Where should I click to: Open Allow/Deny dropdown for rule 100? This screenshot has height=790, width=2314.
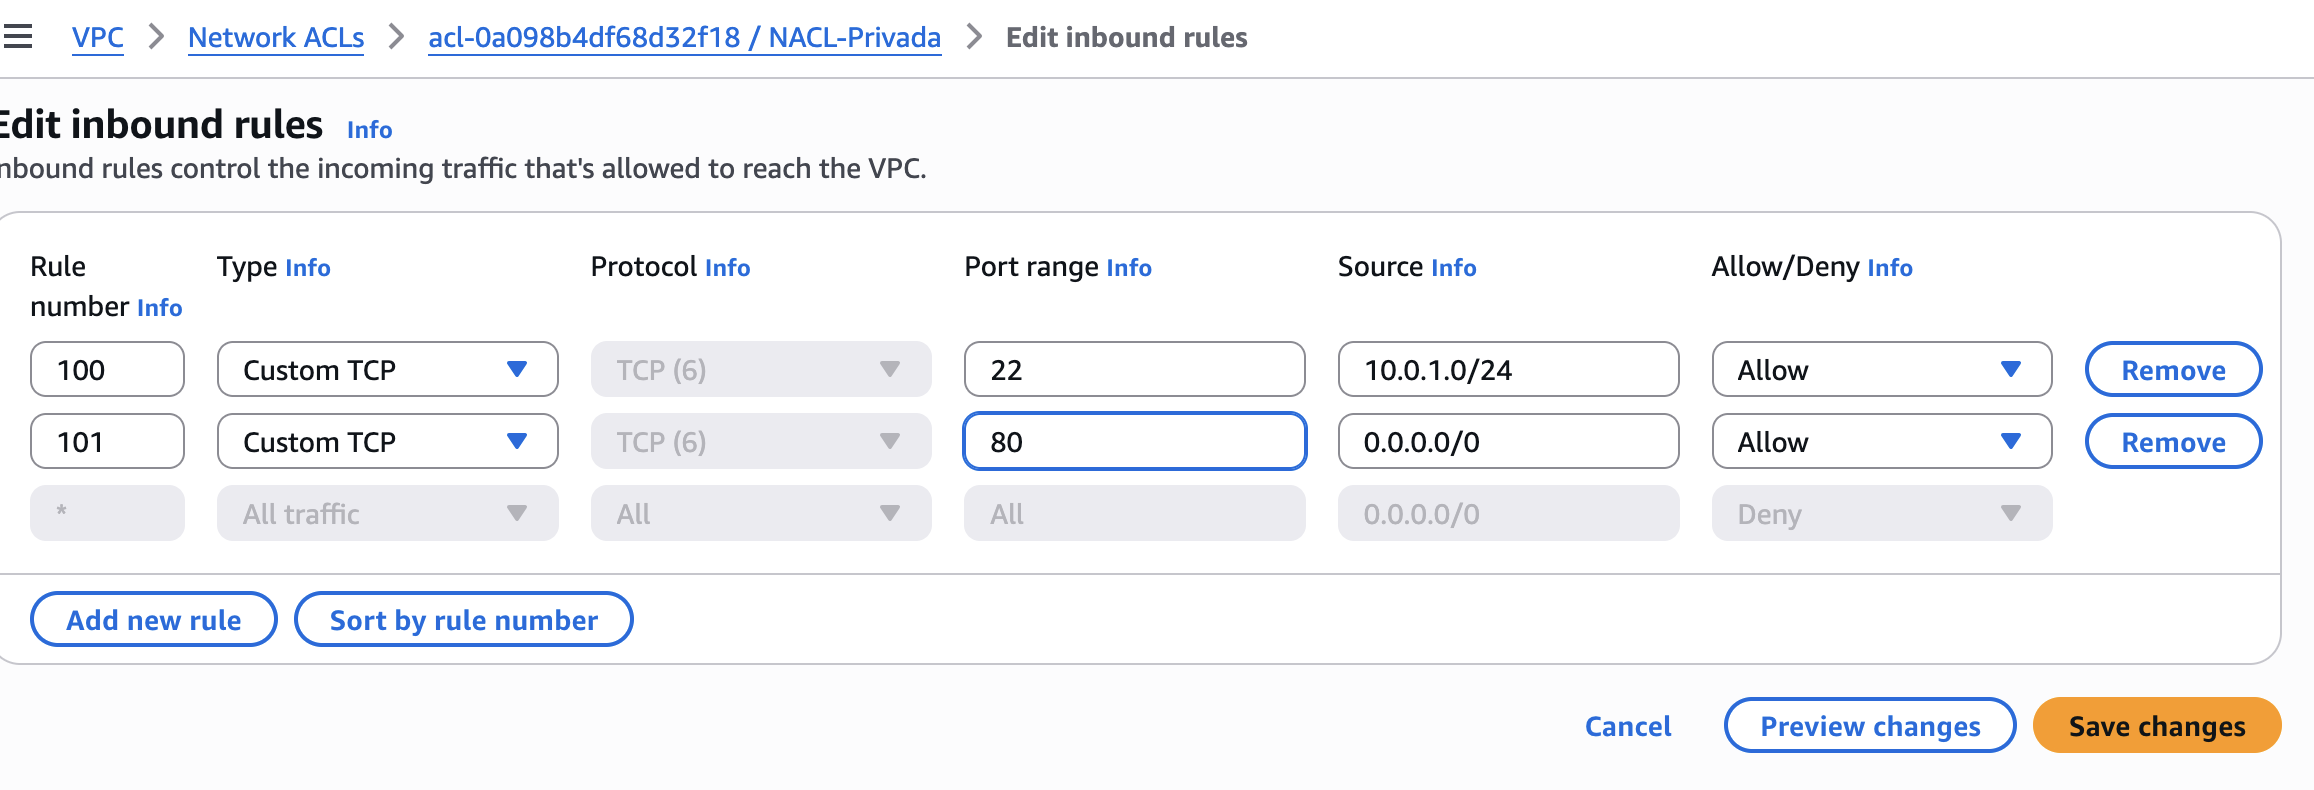tap(1881, 370)
